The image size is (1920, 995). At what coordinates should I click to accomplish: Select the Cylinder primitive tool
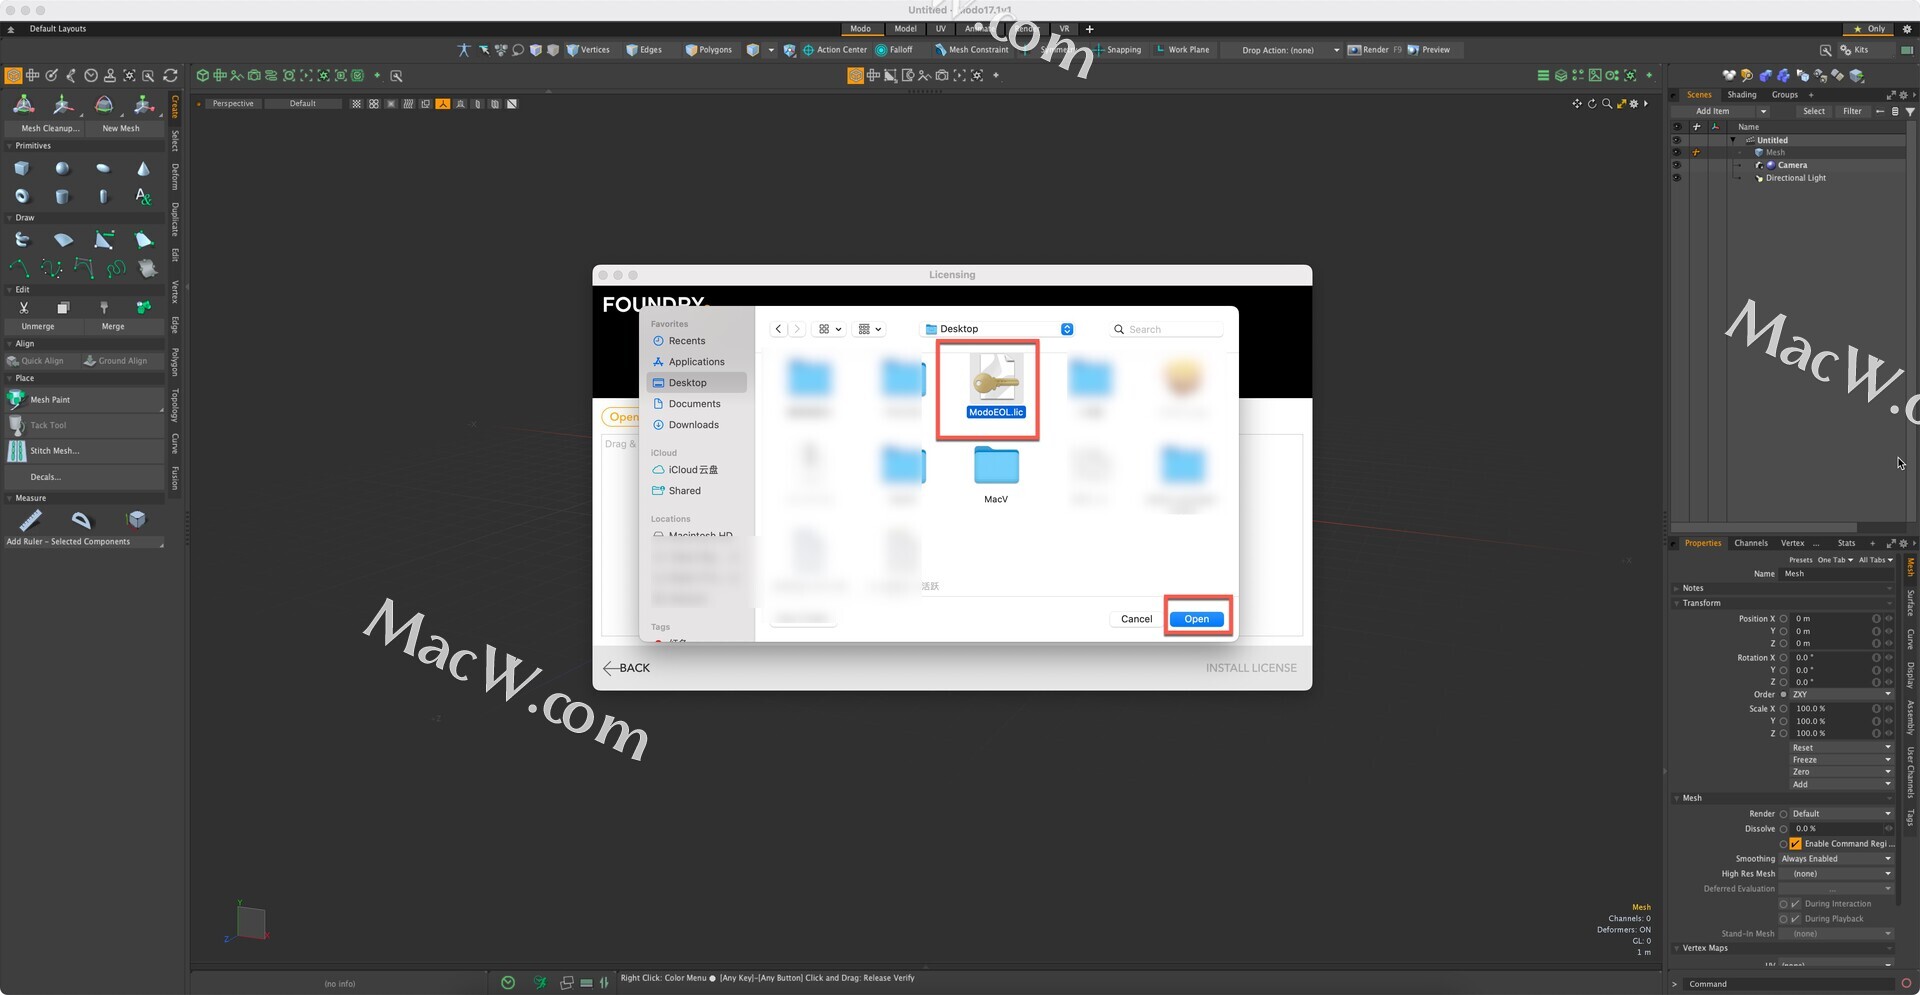(x=62, y=196)
